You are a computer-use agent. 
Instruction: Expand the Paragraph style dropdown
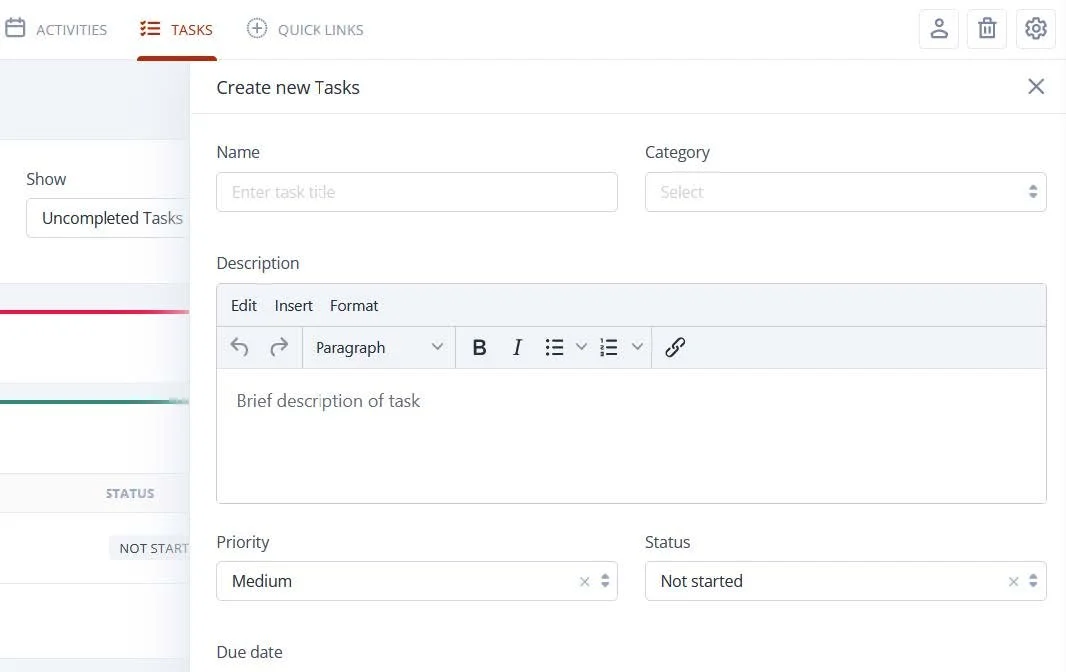point(378,347)
